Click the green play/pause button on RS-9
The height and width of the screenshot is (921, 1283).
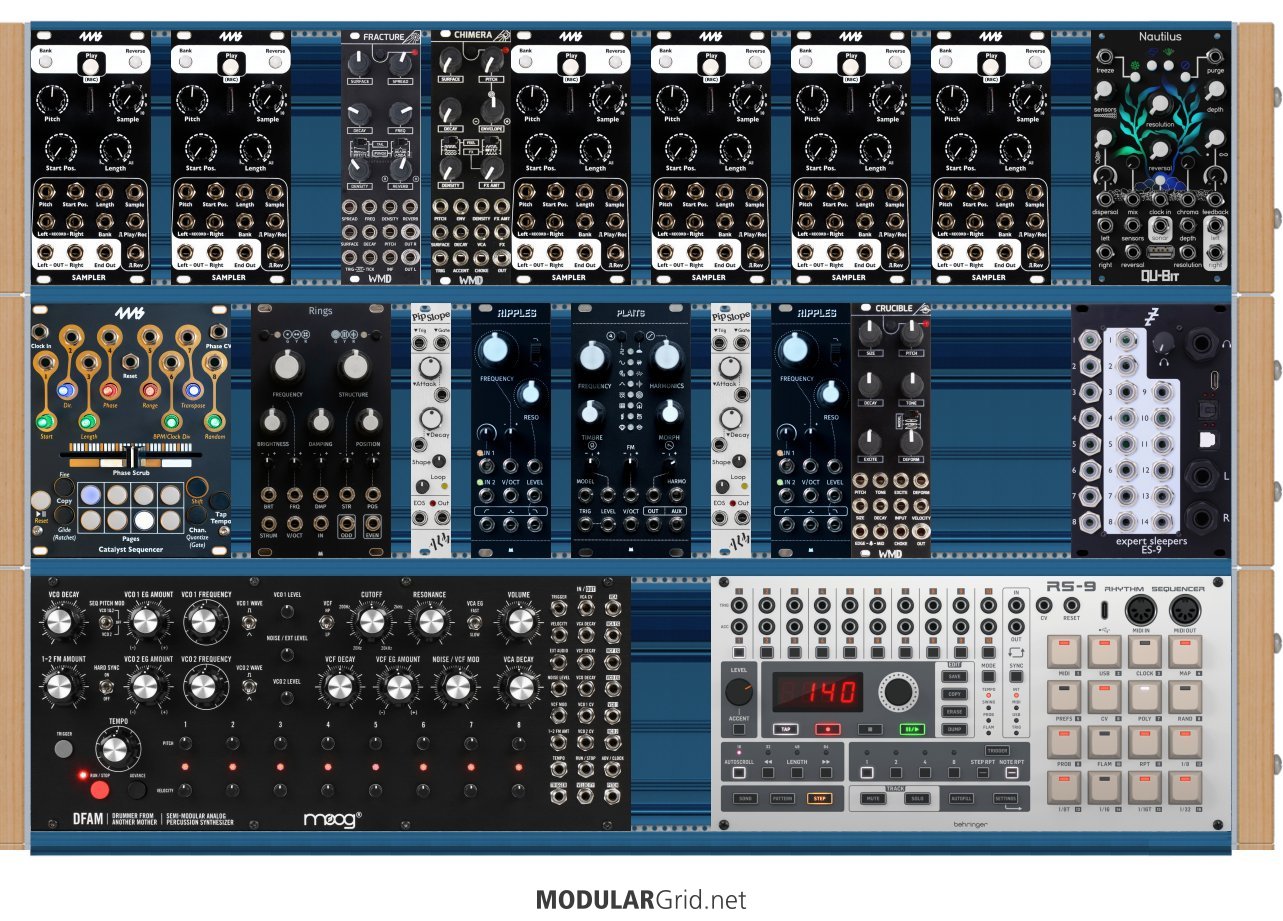(912, 729)
